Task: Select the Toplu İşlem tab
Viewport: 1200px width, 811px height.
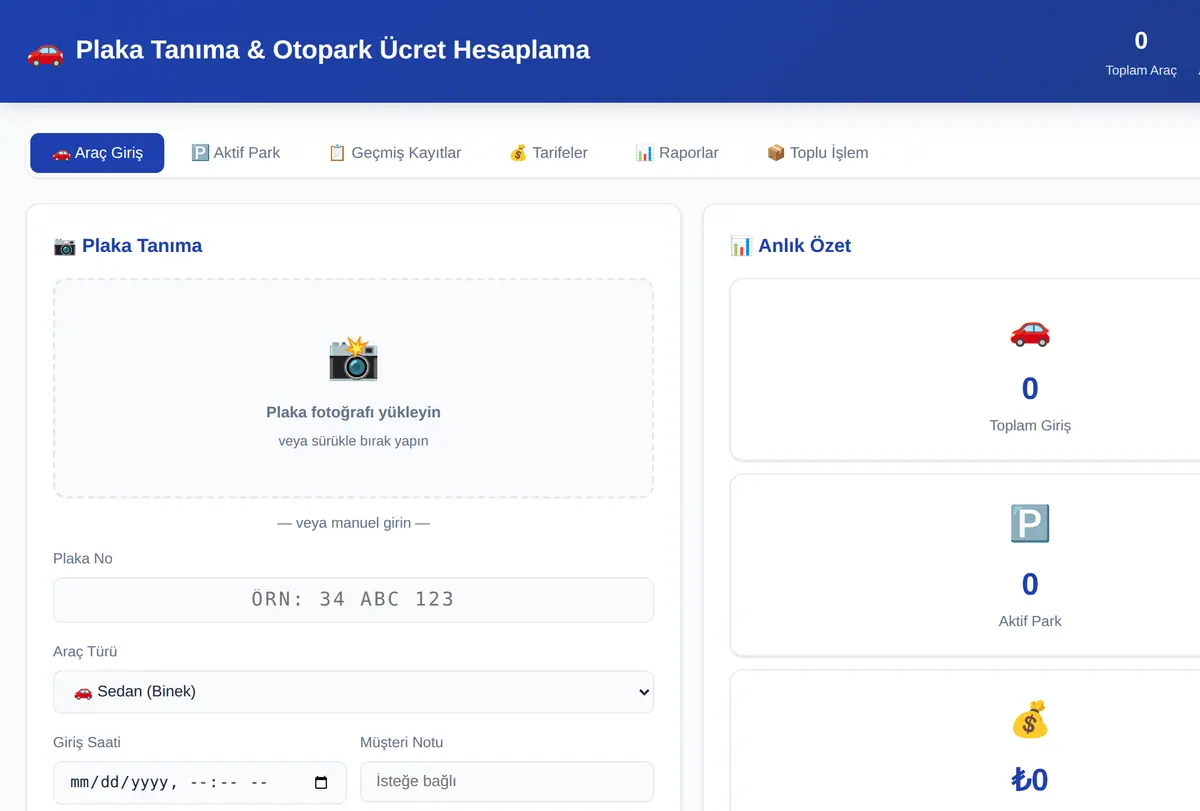Action: click(817, 153)
